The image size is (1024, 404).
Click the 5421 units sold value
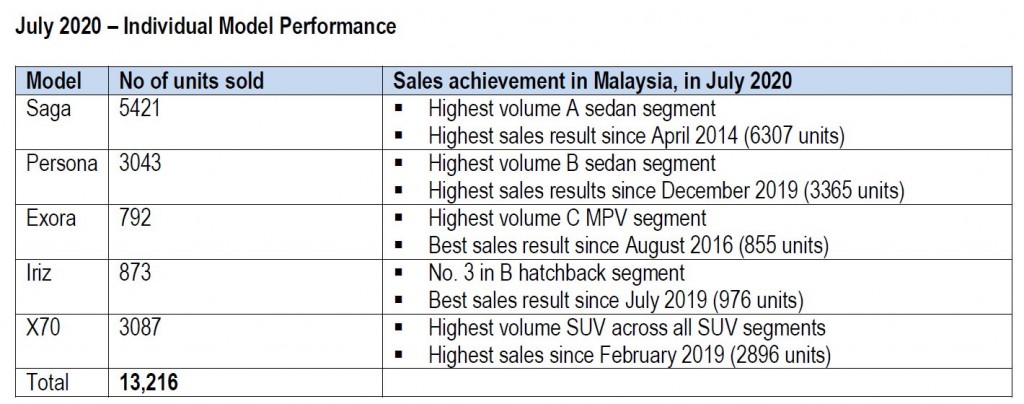[139, 108]
